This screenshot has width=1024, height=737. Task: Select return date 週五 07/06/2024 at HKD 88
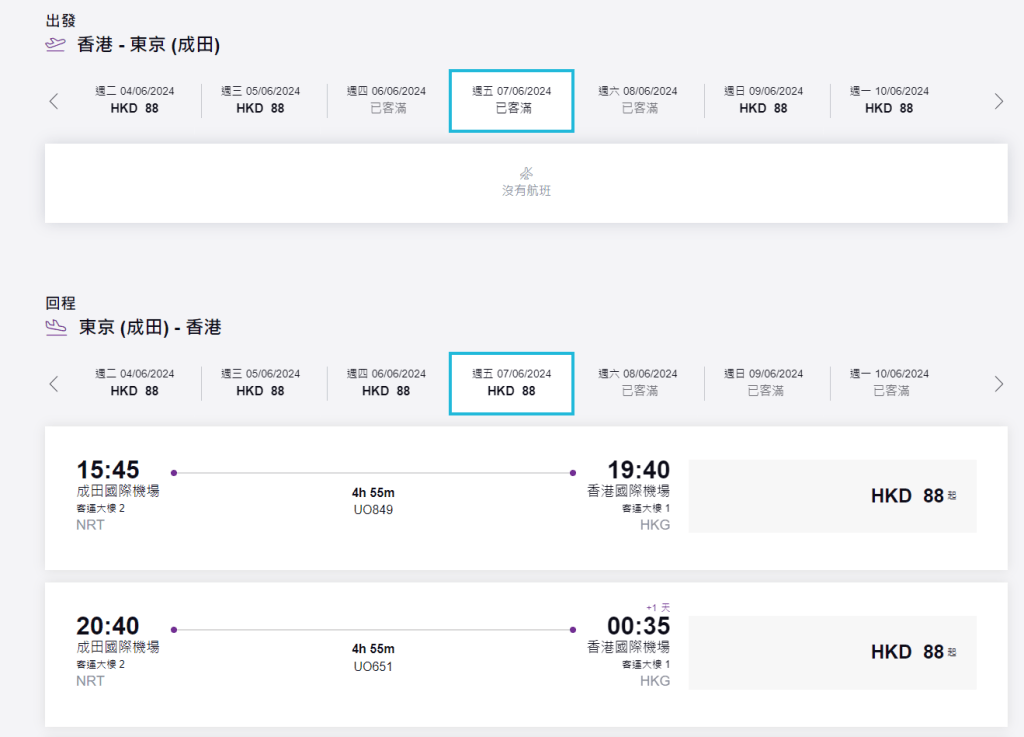[511, 382]
